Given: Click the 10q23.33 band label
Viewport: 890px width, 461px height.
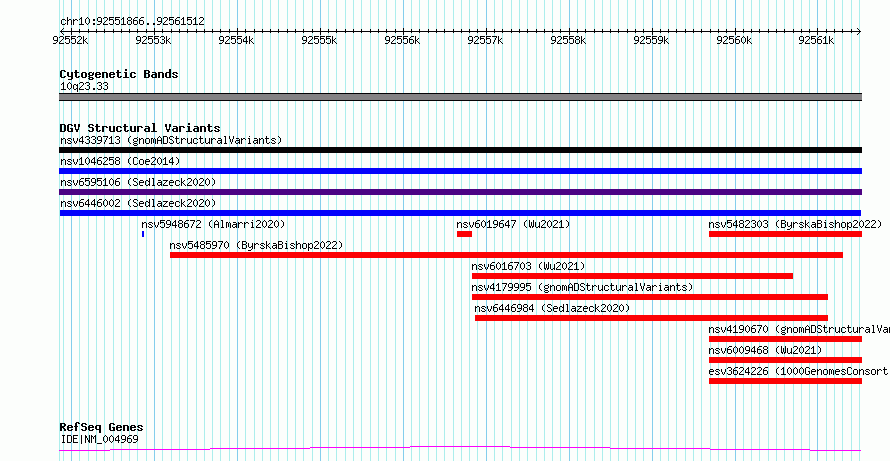Looking at the screenshot, I should pos(84,87).
